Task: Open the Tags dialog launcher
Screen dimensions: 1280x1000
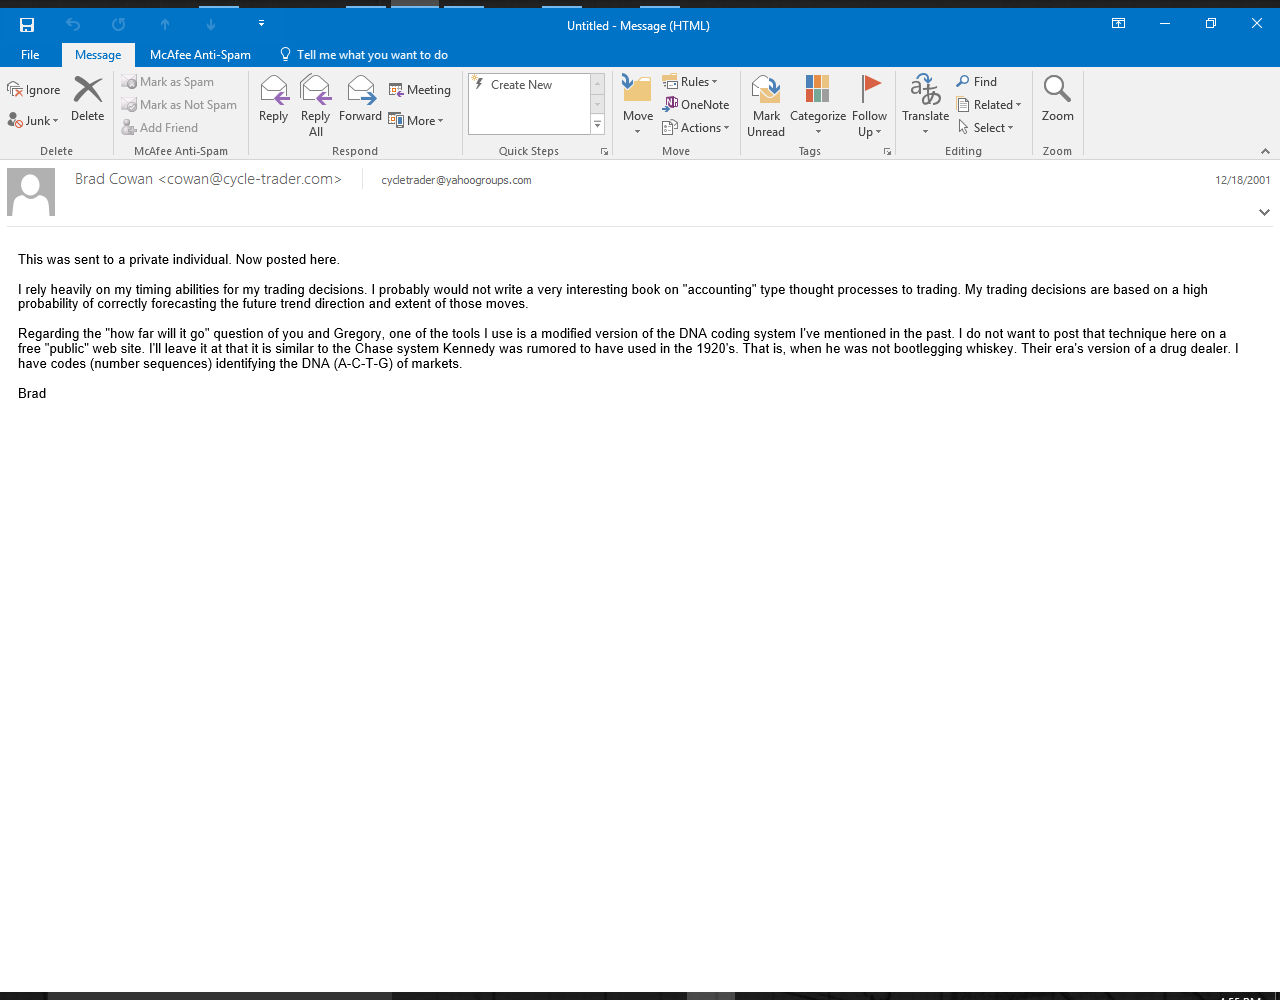Action: (887, 152)
